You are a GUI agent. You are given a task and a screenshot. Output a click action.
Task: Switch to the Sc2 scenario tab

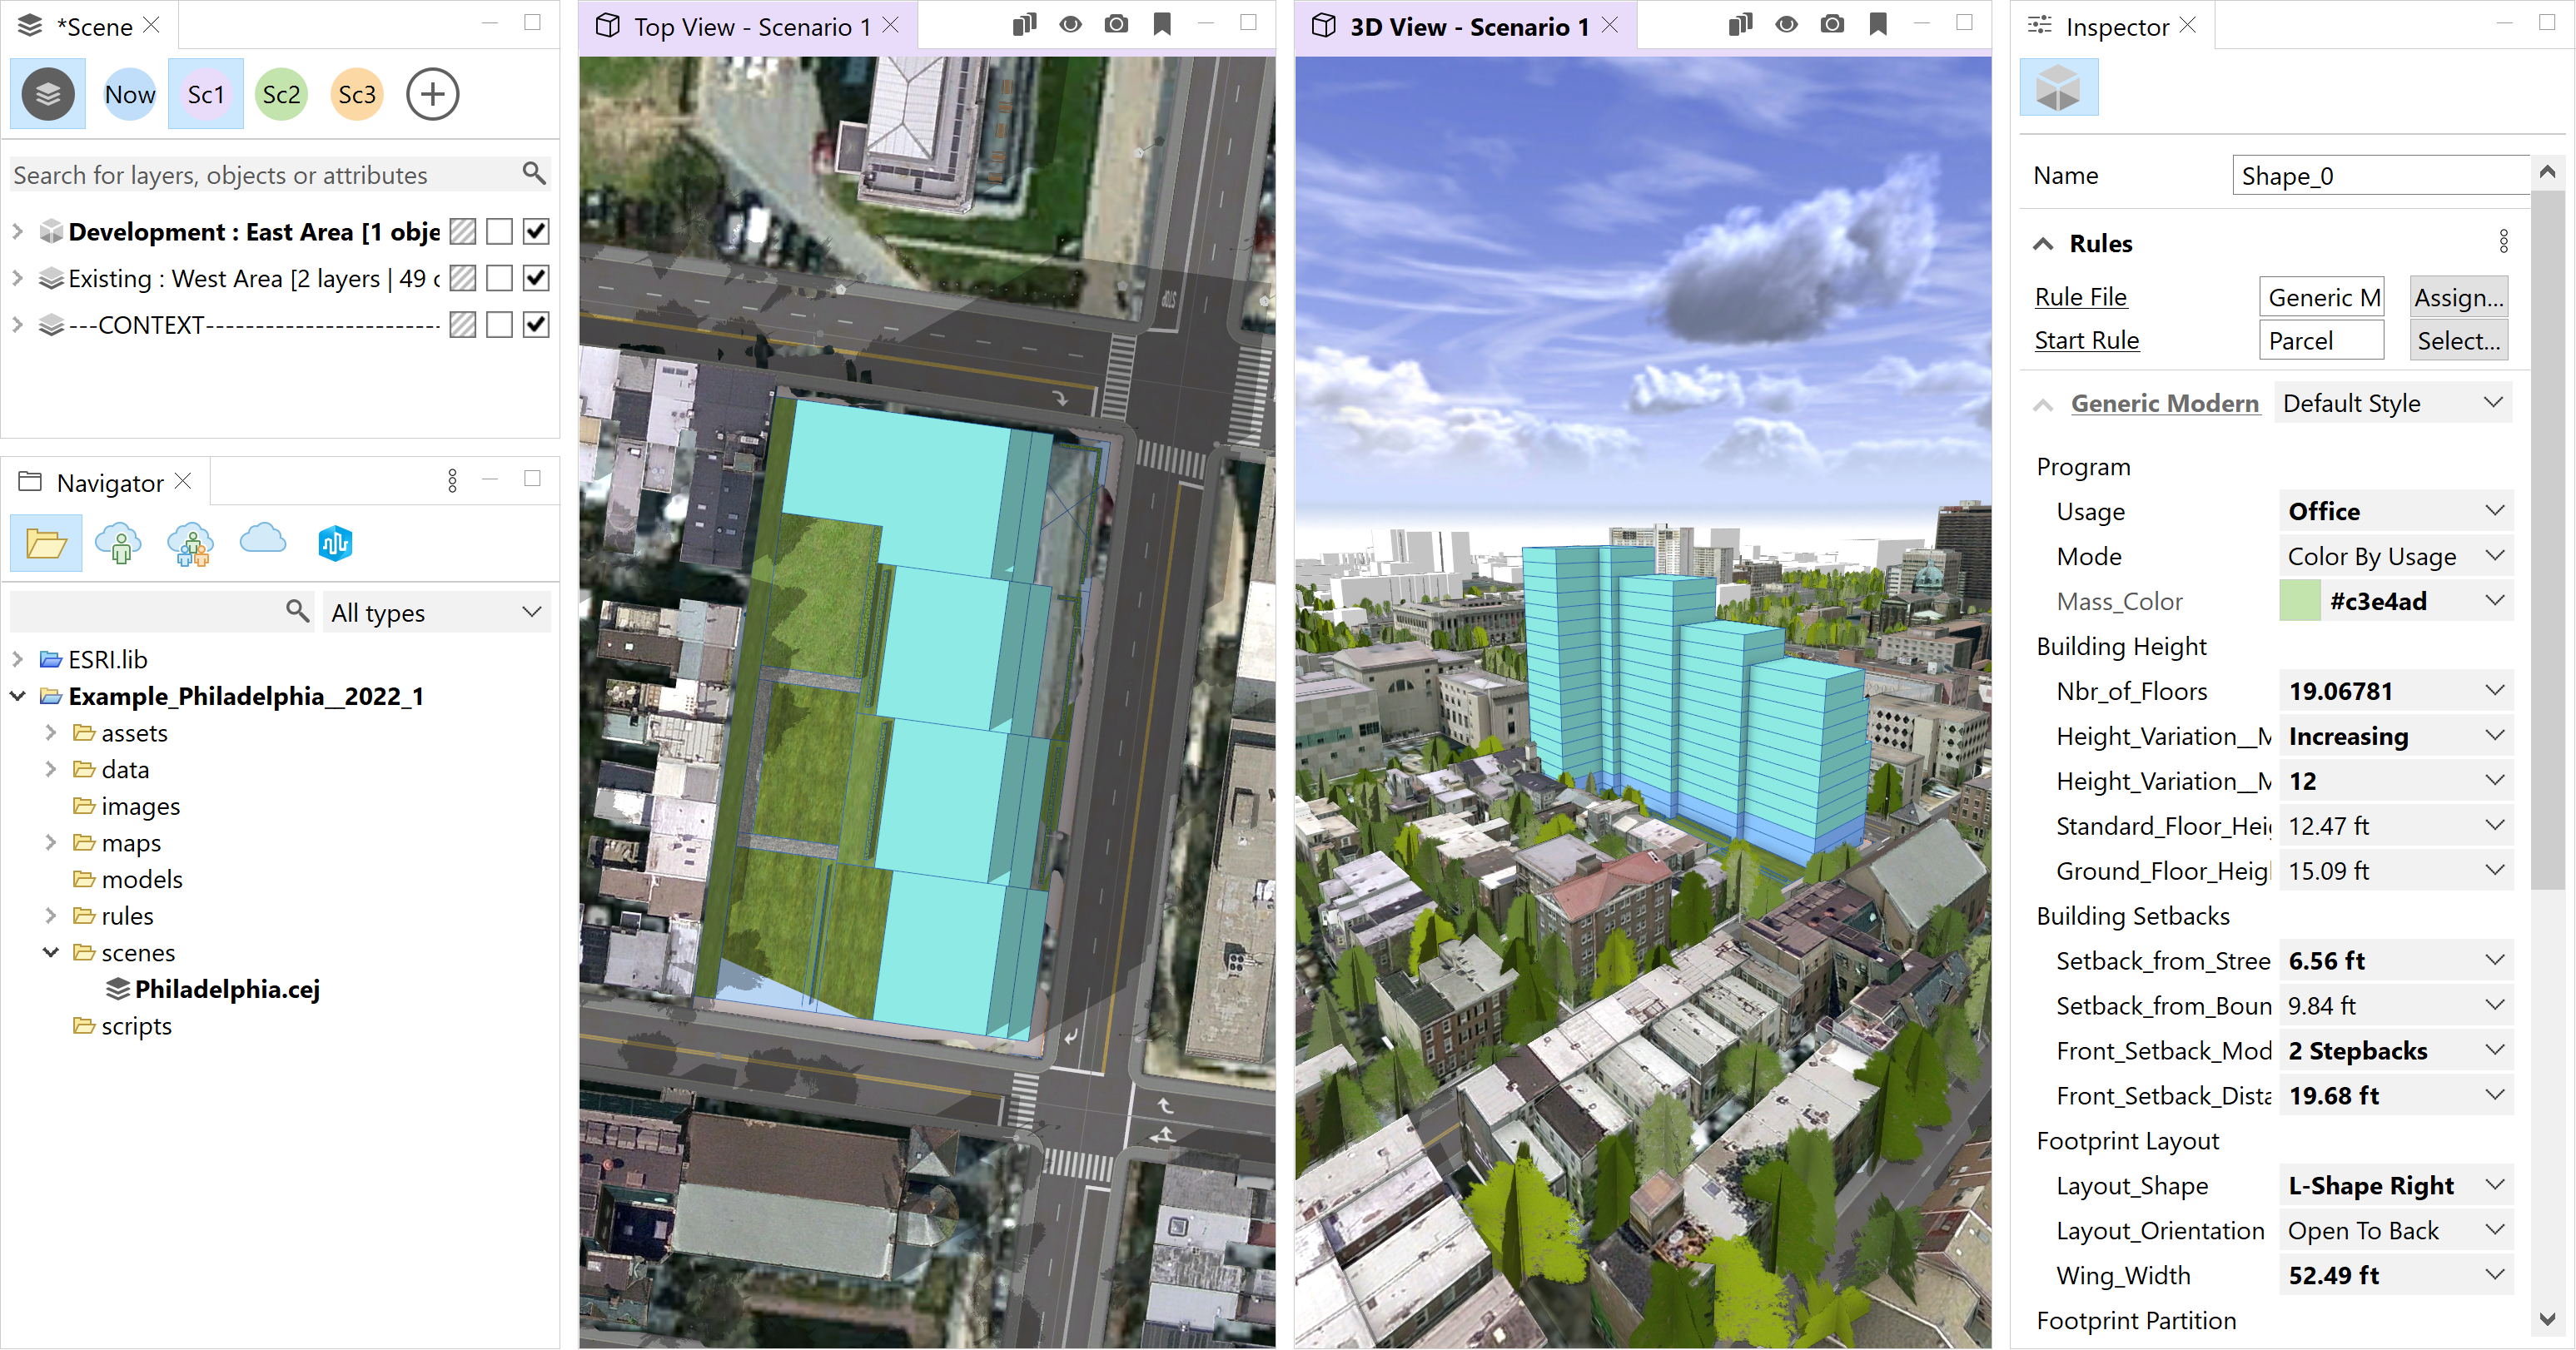pyautogui.click(x=283, y=92)
